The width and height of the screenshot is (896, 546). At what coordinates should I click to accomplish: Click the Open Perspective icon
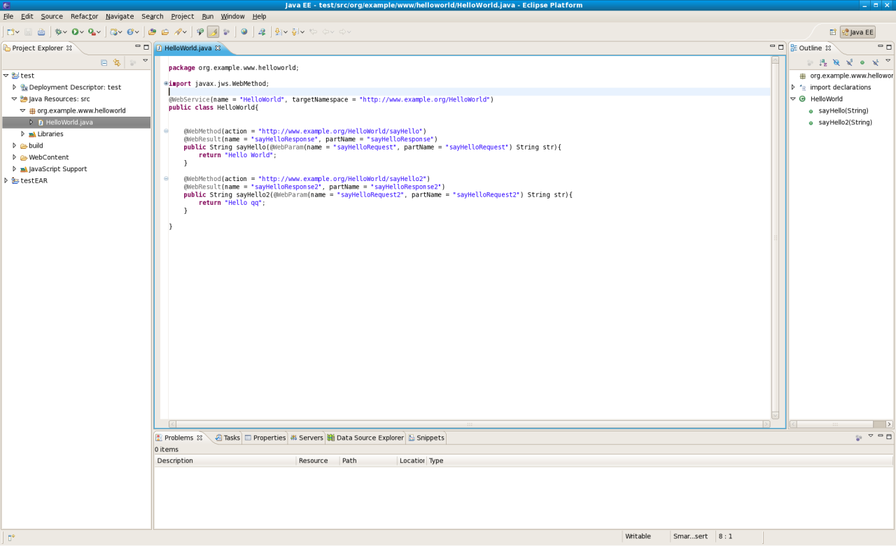point(832,32)
